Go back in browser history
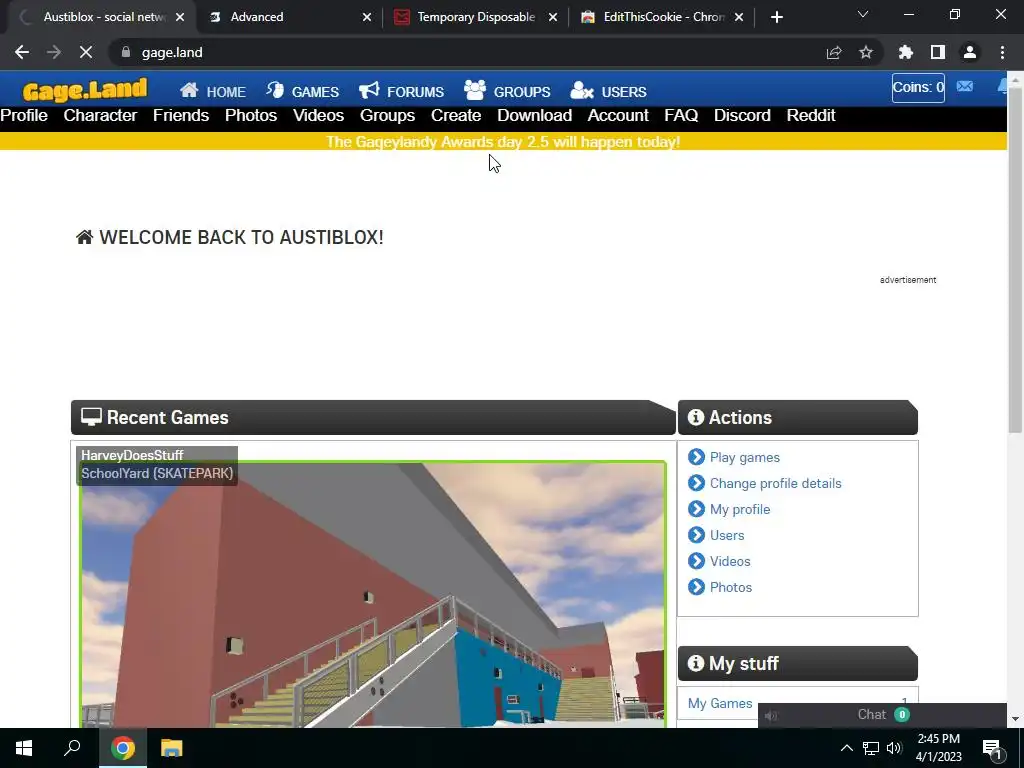 coord(22,52)
